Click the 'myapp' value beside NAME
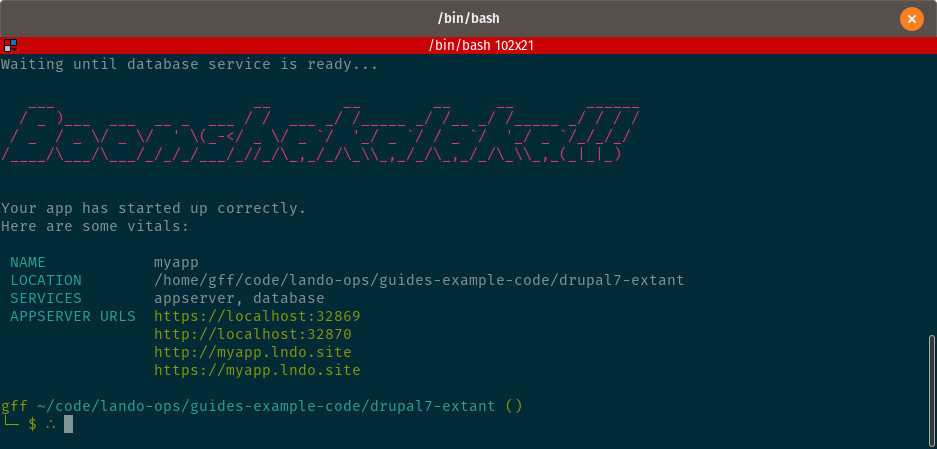 pos(177,262)
